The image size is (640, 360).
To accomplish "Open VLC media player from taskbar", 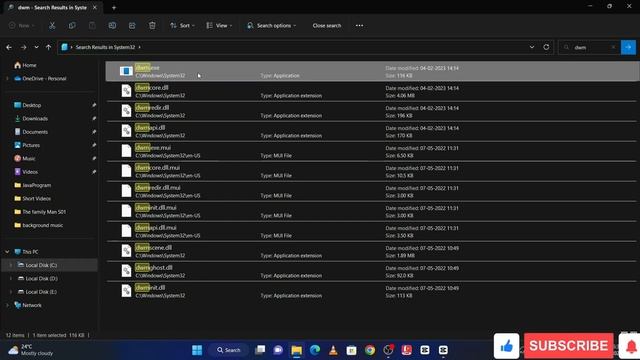I will point(333,350).
